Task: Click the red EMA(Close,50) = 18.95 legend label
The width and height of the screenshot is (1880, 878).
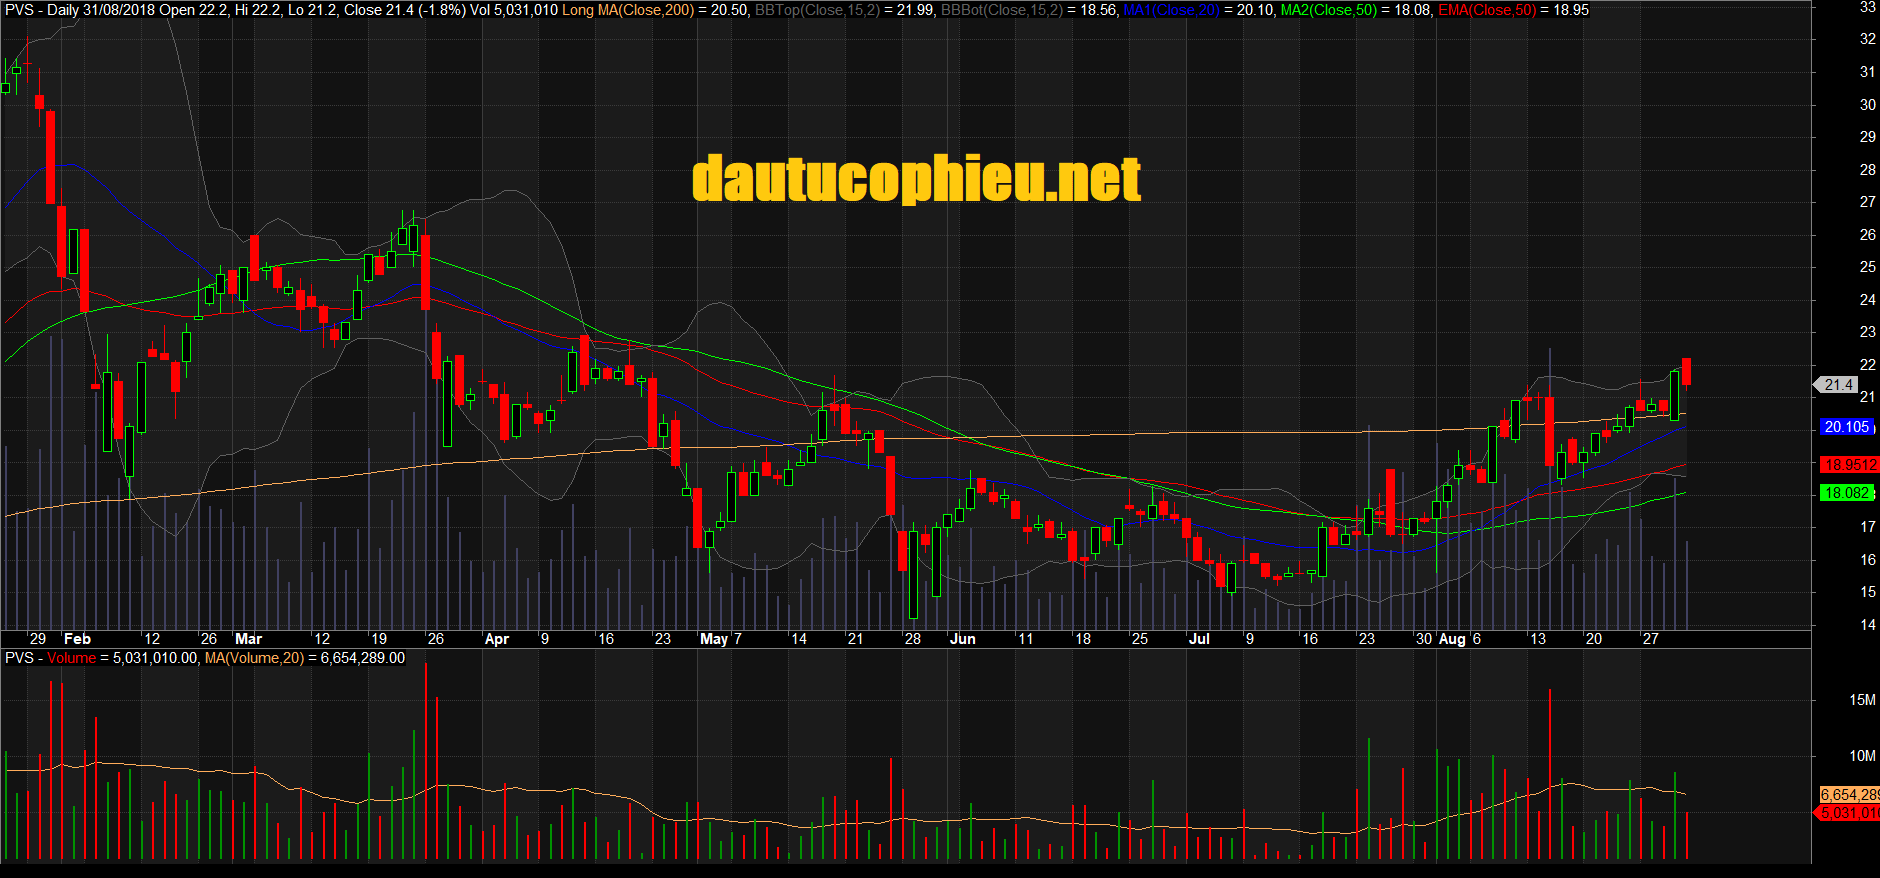Action: 1513,10
